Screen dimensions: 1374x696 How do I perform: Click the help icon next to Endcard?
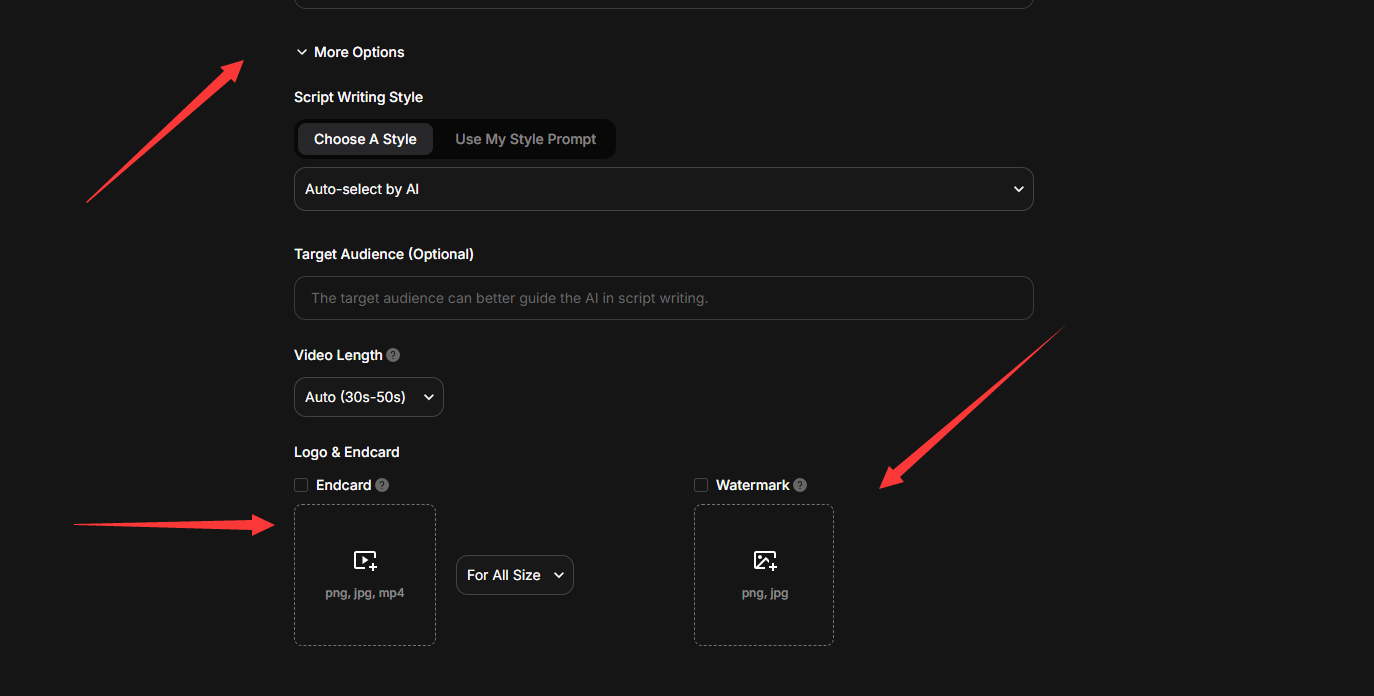point(382,485)
